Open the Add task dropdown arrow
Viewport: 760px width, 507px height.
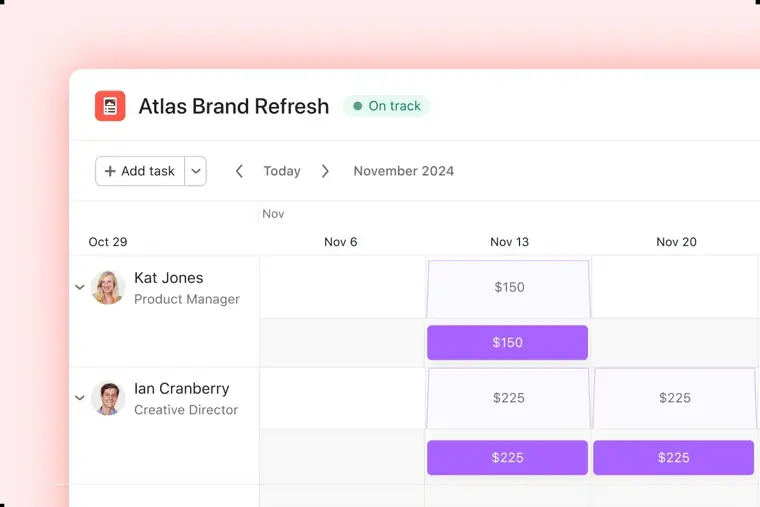[x=196, y=171]
